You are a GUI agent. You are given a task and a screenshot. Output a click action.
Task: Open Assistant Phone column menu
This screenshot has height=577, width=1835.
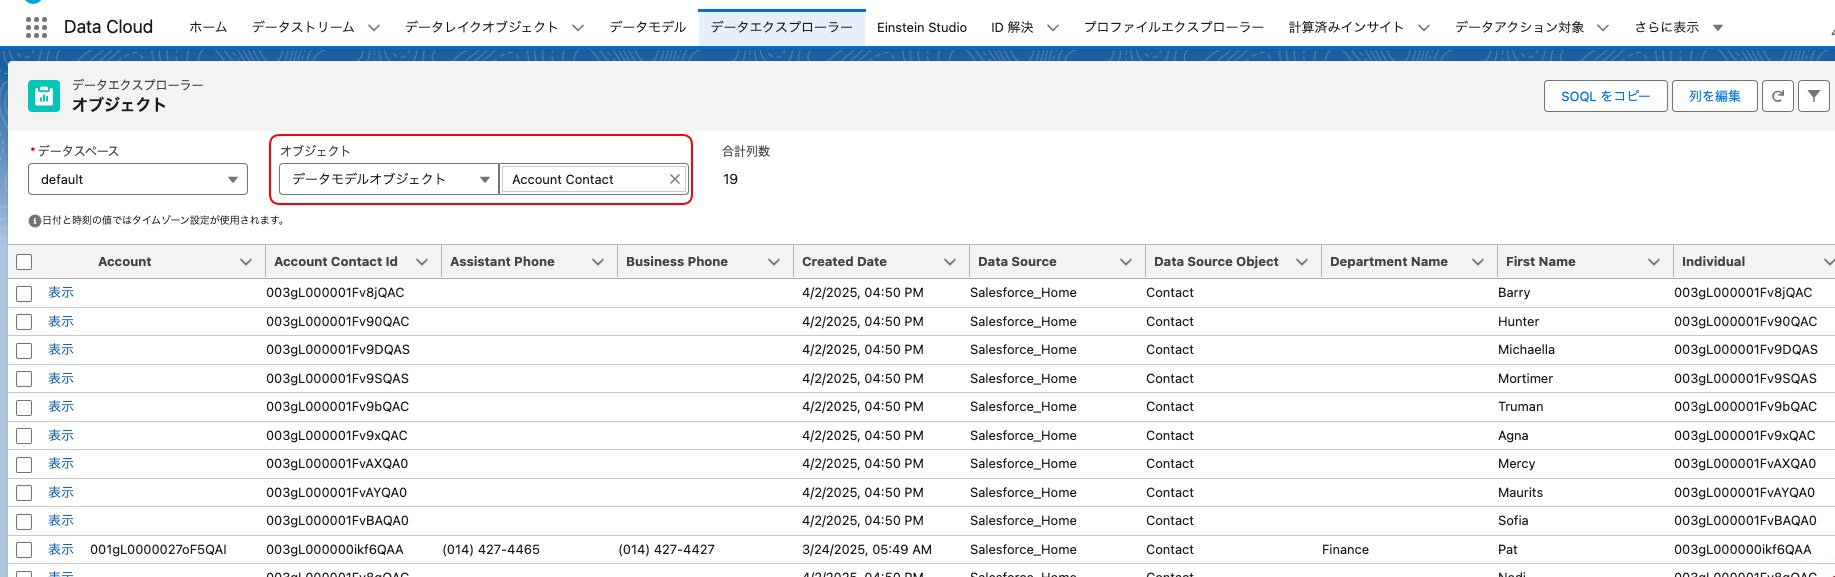point(598,262)
